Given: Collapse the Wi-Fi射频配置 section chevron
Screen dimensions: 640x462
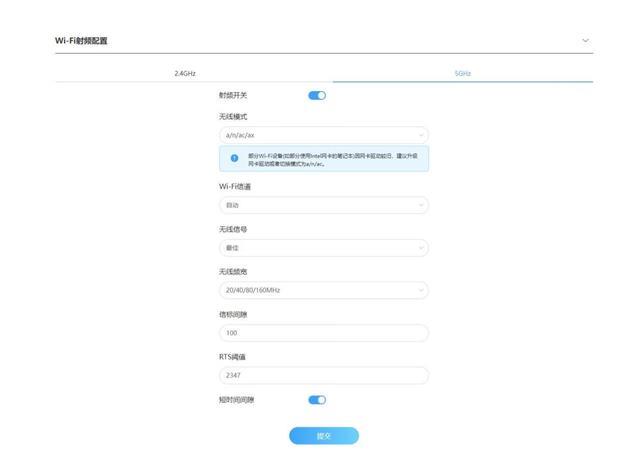Looking at the screenshot, I should pyautogui.click(x=585, y=40).
